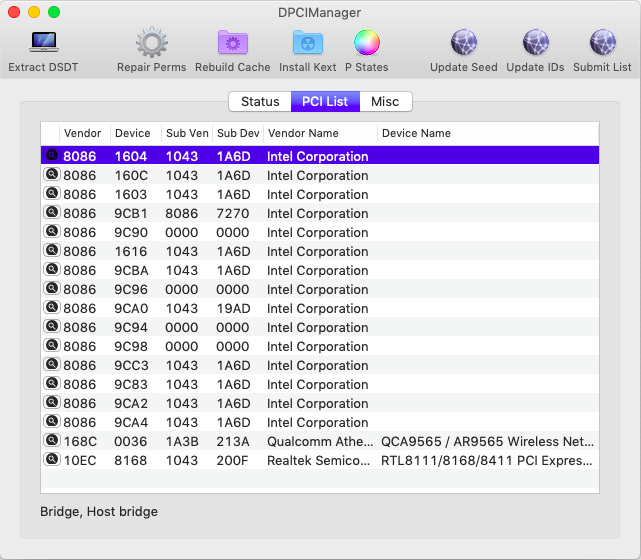Click device ID 9CC3 cell

131,365
